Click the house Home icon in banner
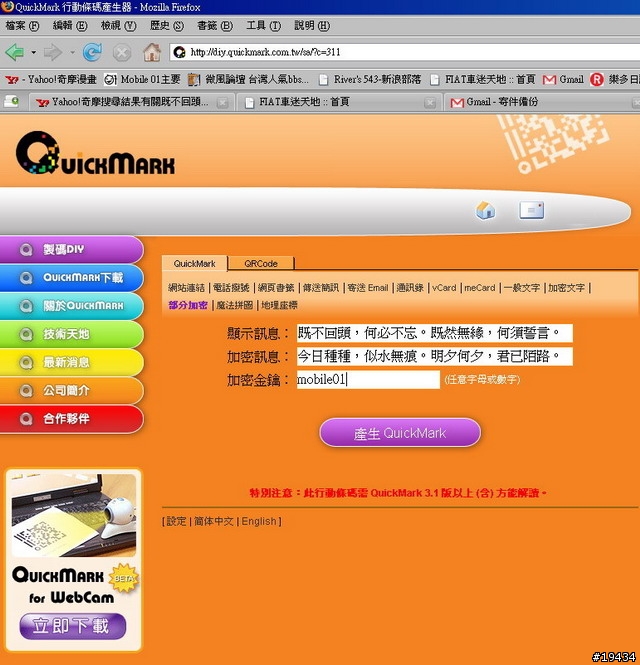Viewport: 640px width, 665px height. [x=486, y=210]
